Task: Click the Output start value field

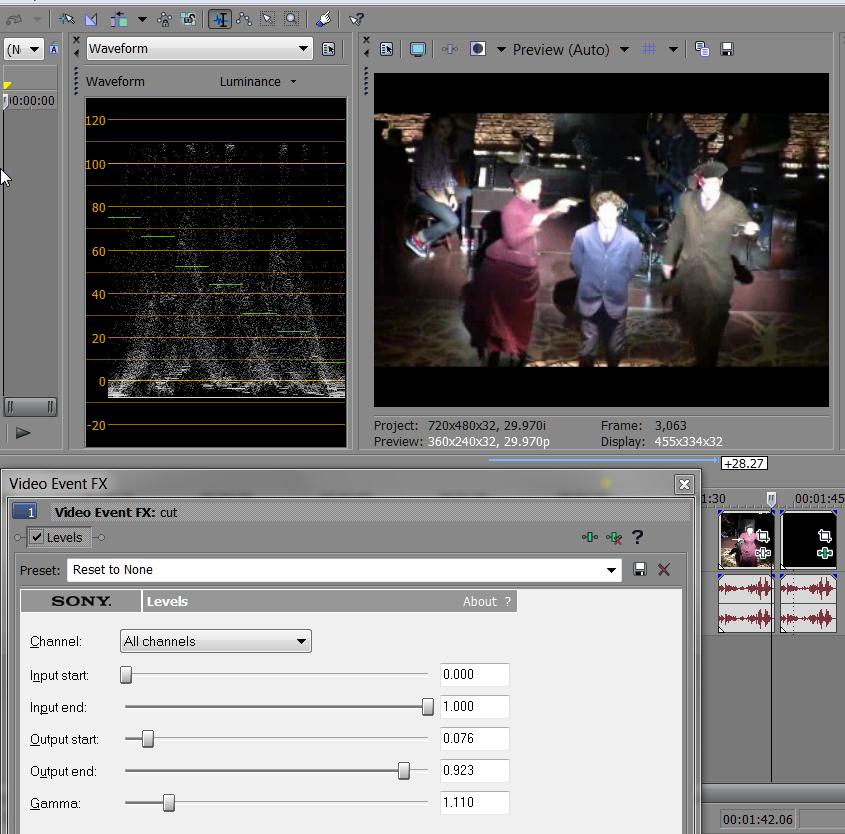Action: coord(474,738)
